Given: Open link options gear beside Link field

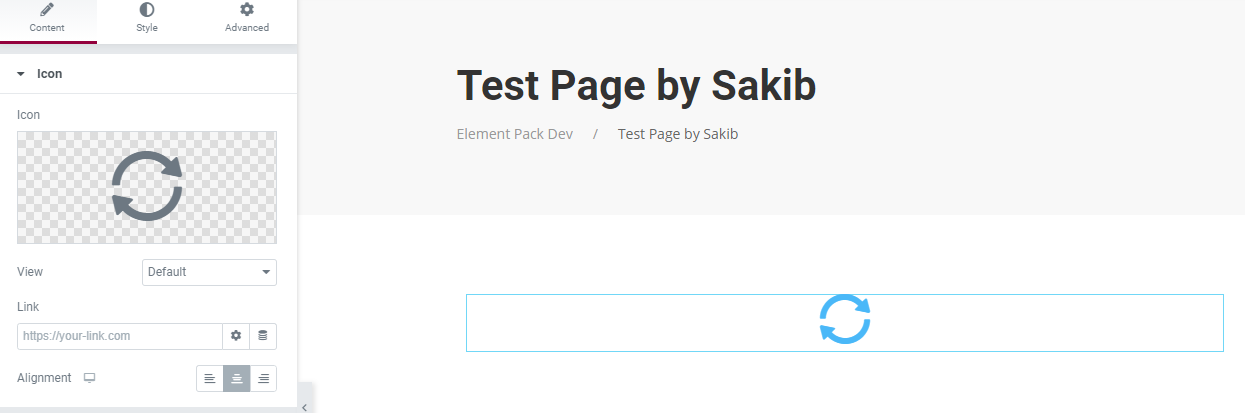Looking at the screenshot, I should coord(236,336).
